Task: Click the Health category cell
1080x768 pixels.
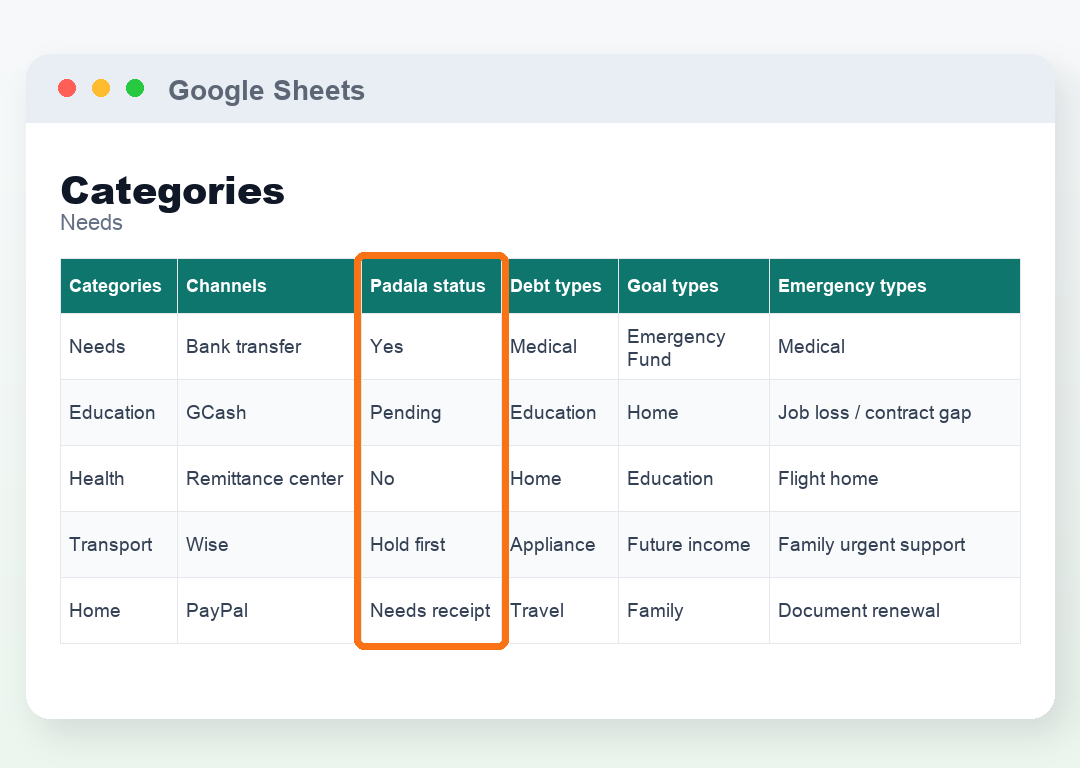Action: (119, 479)
